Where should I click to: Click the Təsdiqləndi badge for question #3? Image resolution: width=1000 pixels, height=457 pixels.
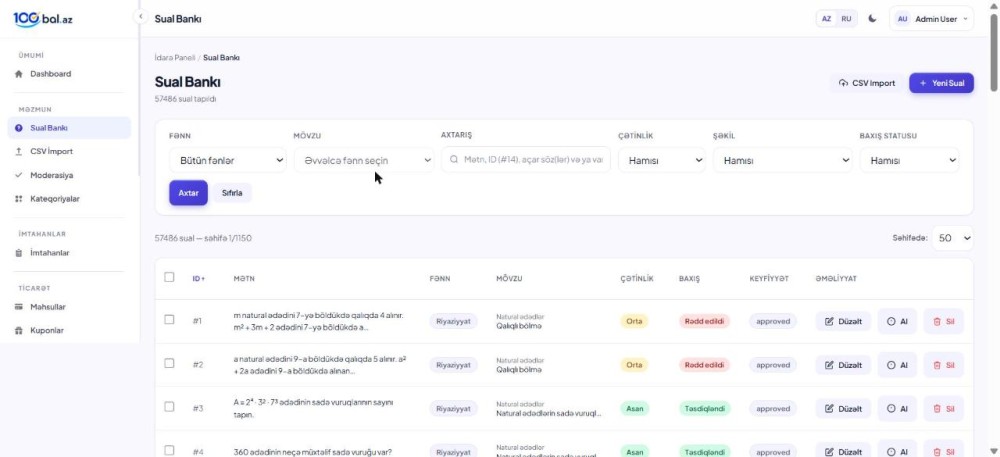point(704,409)
